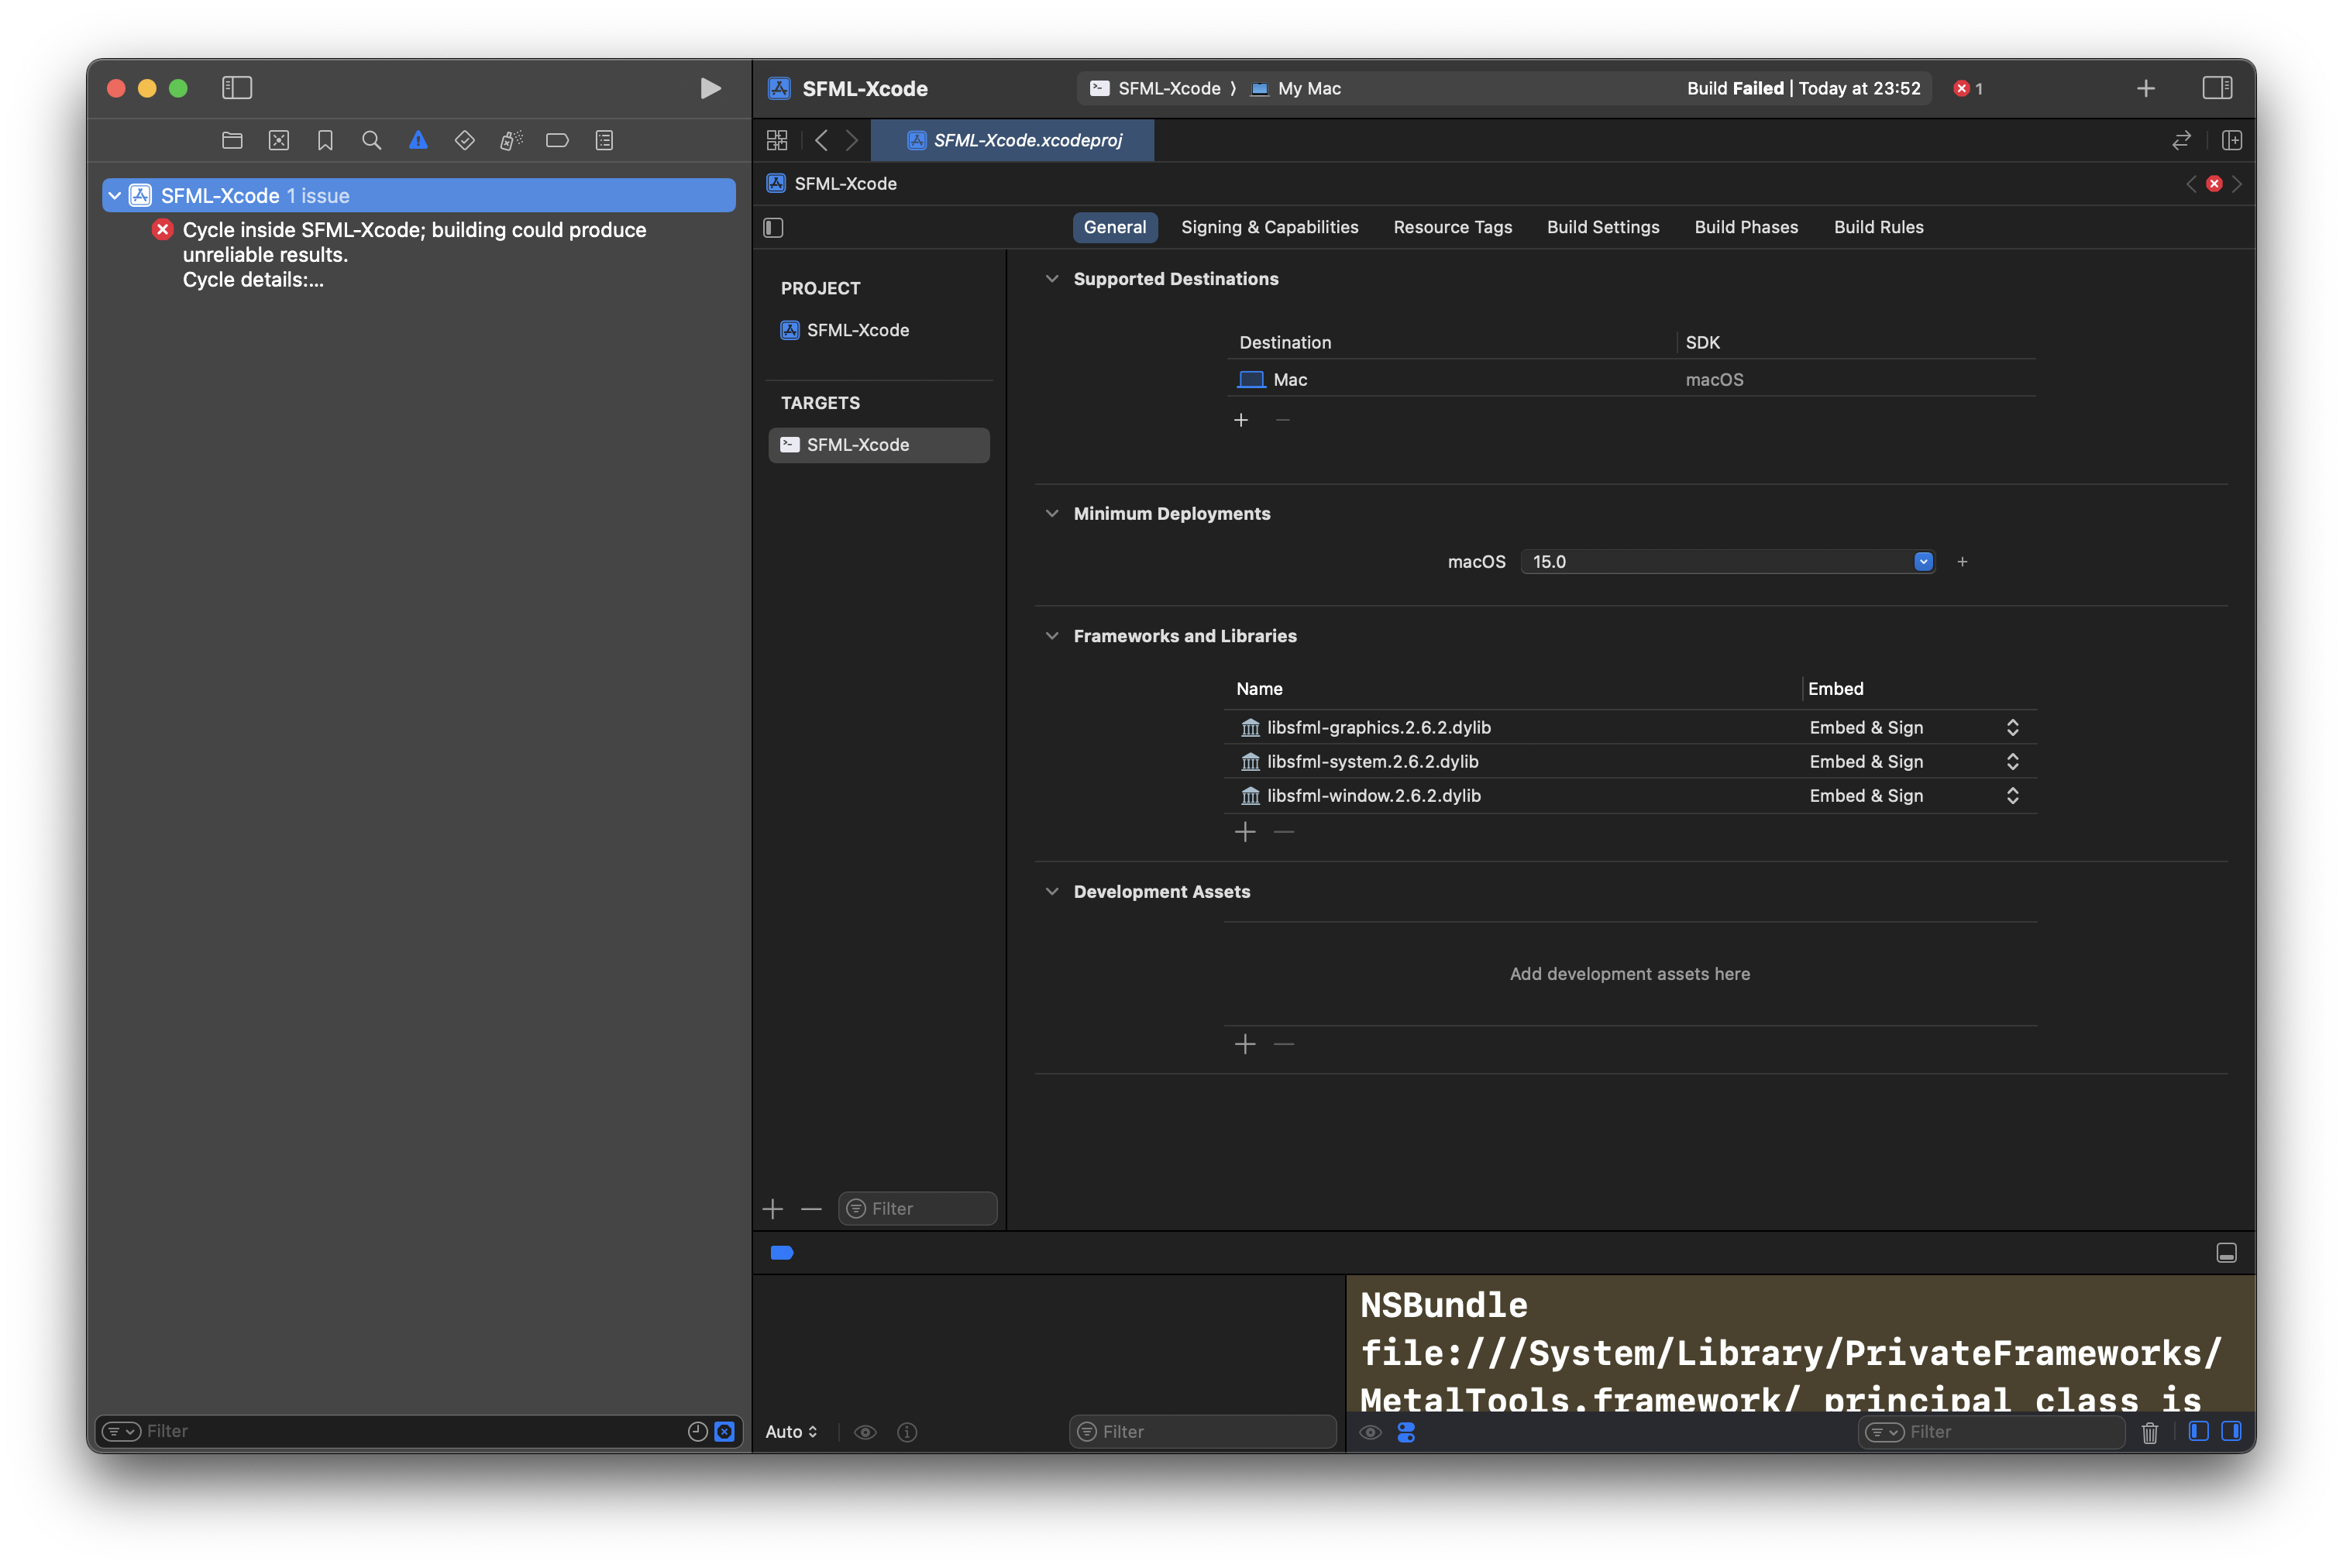Screen dimensions: 2343x1568
Task: Jump to next issue arrow
Action: click(2237, 184)
